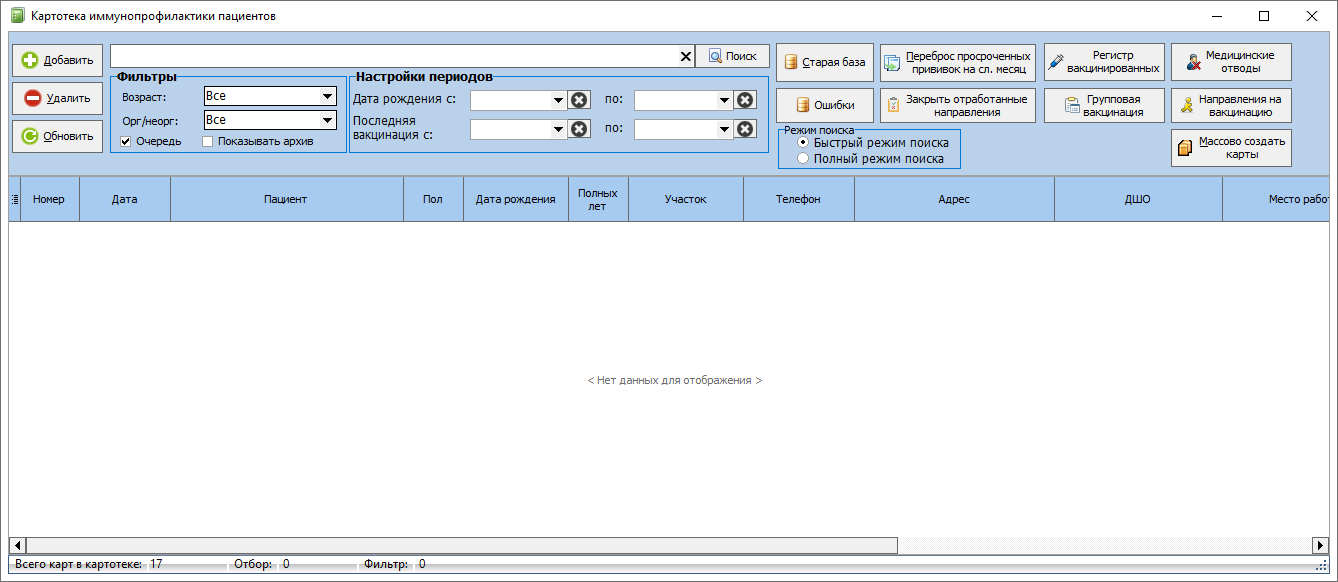Click the application icon in title bar
This screenshot has height=582, width=1338.
pyautogui.click(x=17, y=16)
